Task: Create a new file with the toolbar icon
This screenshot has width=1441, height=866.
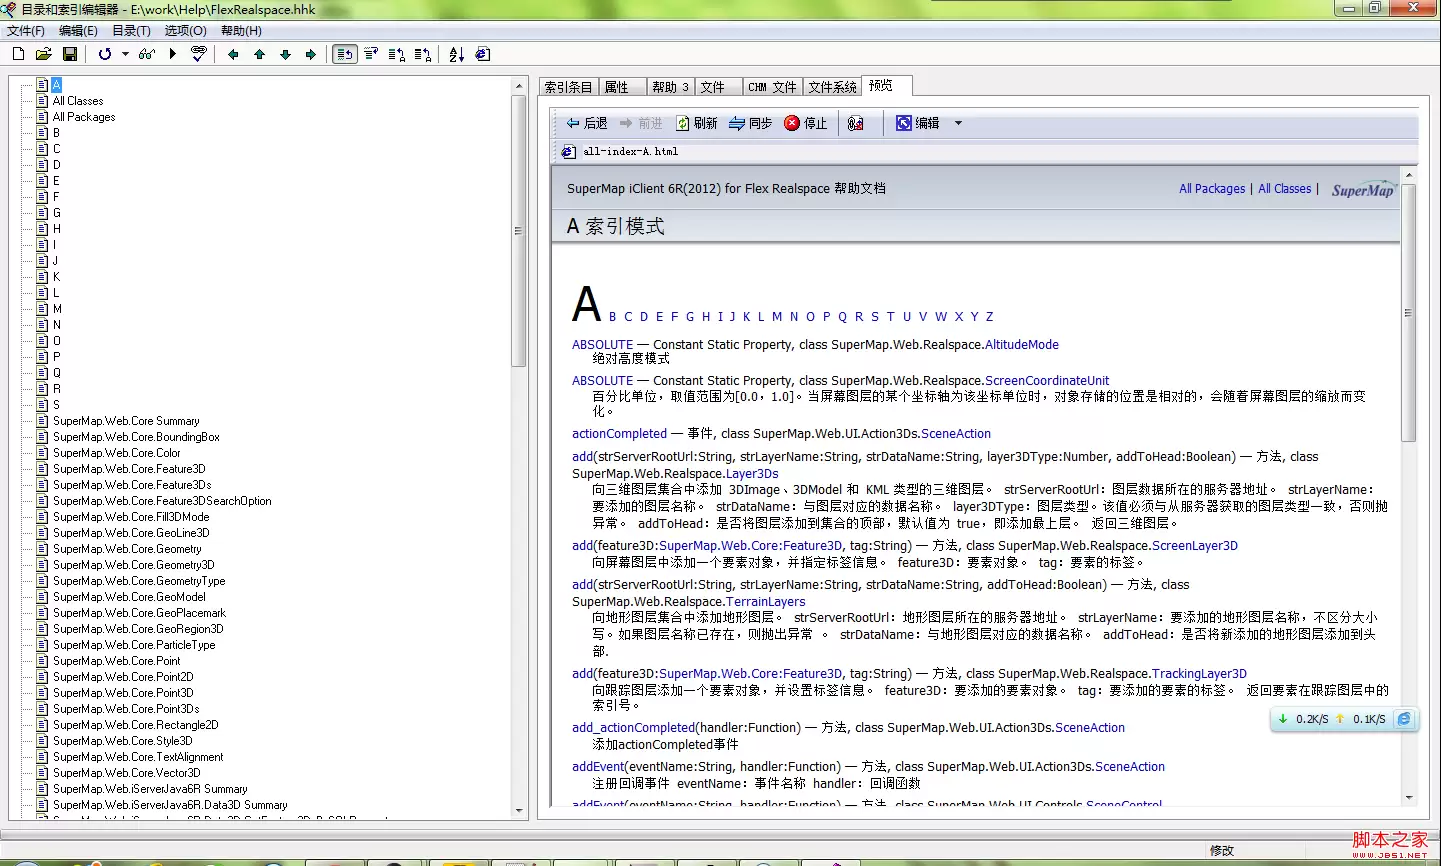Action: 18,54
